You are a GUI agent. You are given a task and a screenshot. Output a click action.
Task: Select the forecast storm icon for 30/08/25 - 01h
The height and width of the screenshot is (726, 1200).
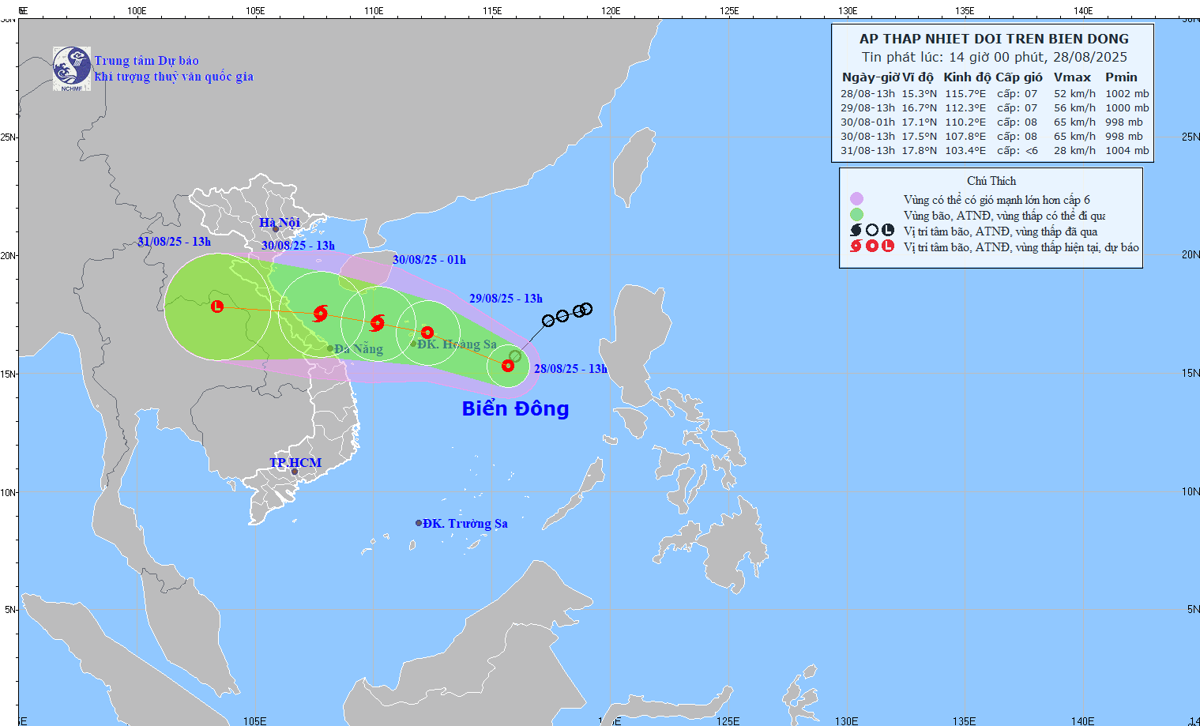coord(377,323)
